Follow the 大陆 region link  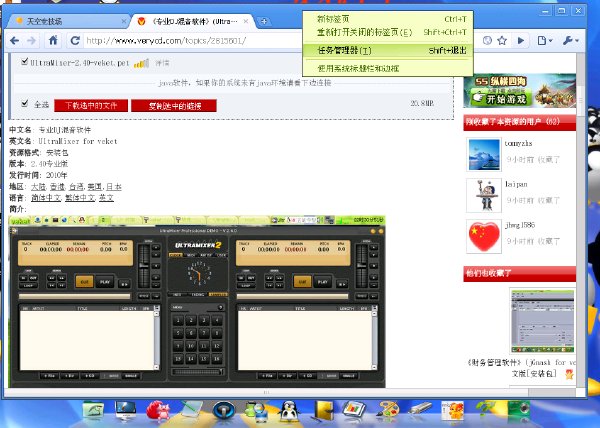(38, 187)
